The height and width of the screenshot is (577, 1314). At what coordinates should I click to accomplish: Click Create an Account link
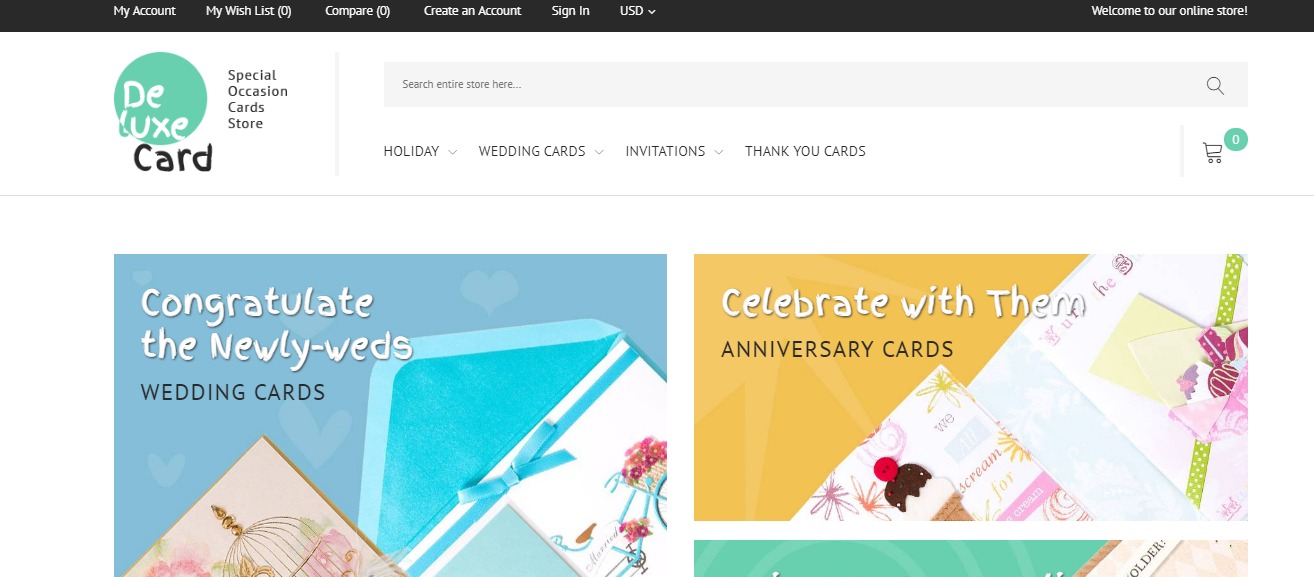pos(472,11)
